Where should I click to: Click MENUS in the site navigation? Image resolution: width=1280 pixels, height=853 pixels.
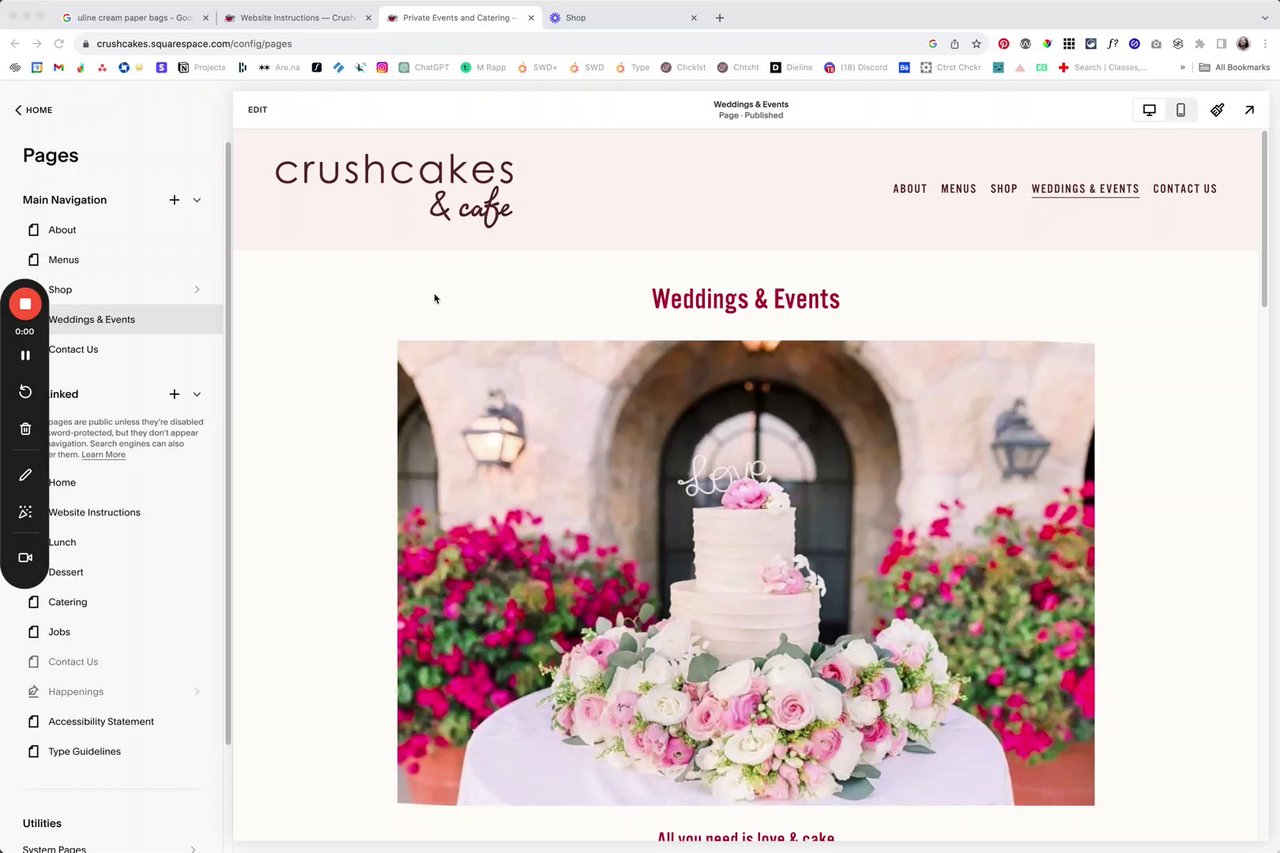958,189
